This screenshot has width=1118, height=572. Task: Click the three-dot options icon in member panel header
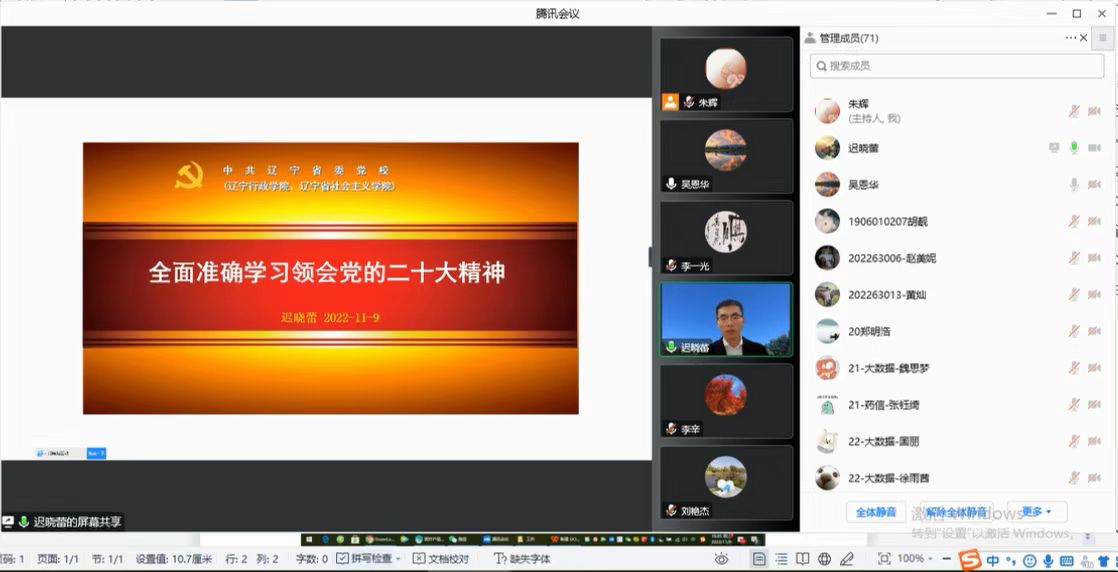click(1070, 38)
